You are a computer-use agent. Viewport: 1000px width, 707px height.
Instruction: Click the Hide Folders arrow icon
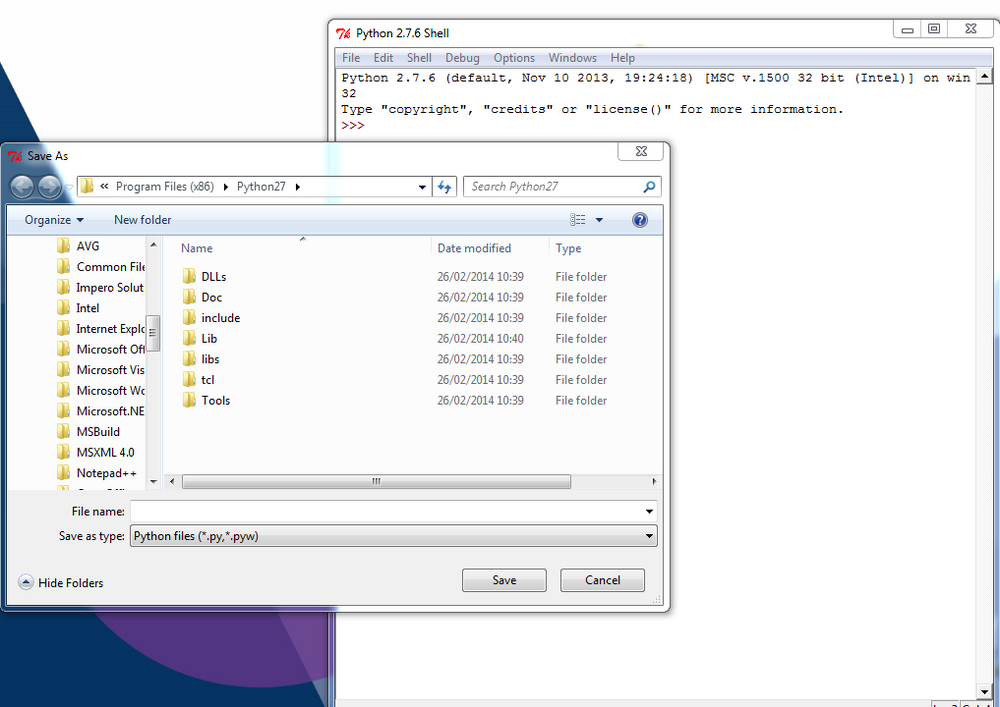click(26, 582)
